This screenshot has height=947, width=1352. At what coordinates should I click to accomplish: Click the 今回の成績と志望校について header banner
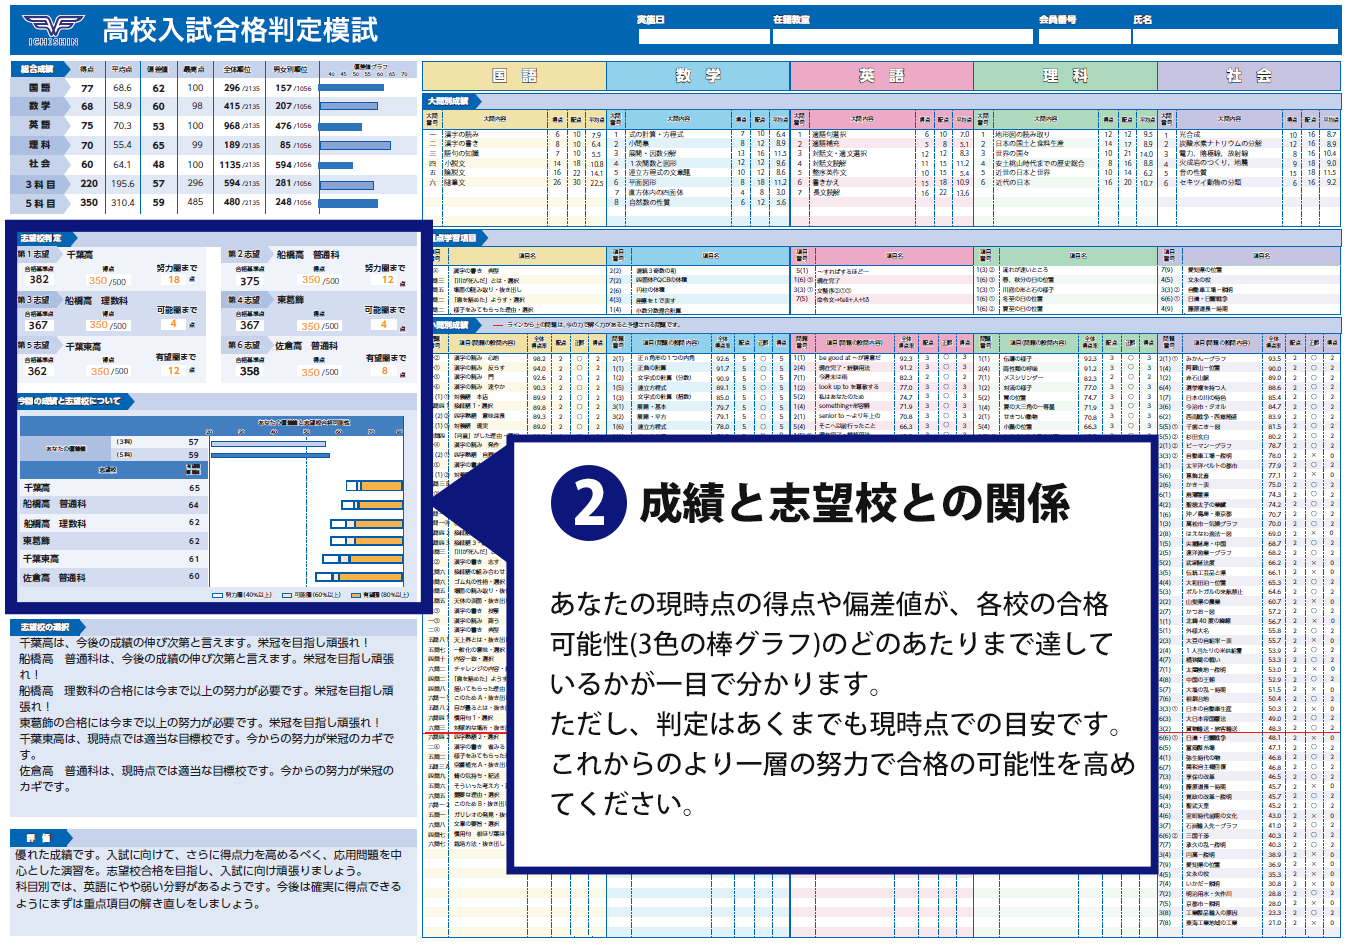pyautogui.click(x=70, y=401)
